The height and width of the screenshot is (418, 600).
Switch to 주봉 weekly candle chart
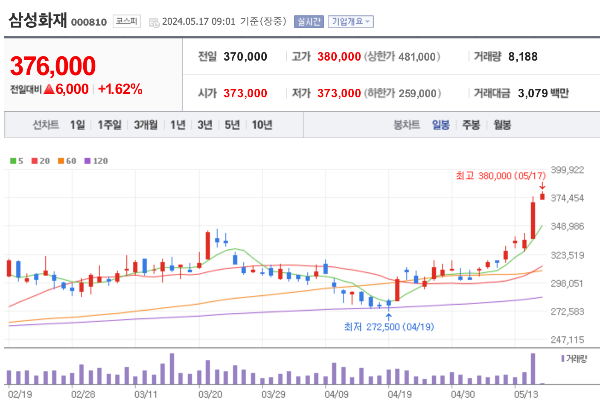(471, 125)
